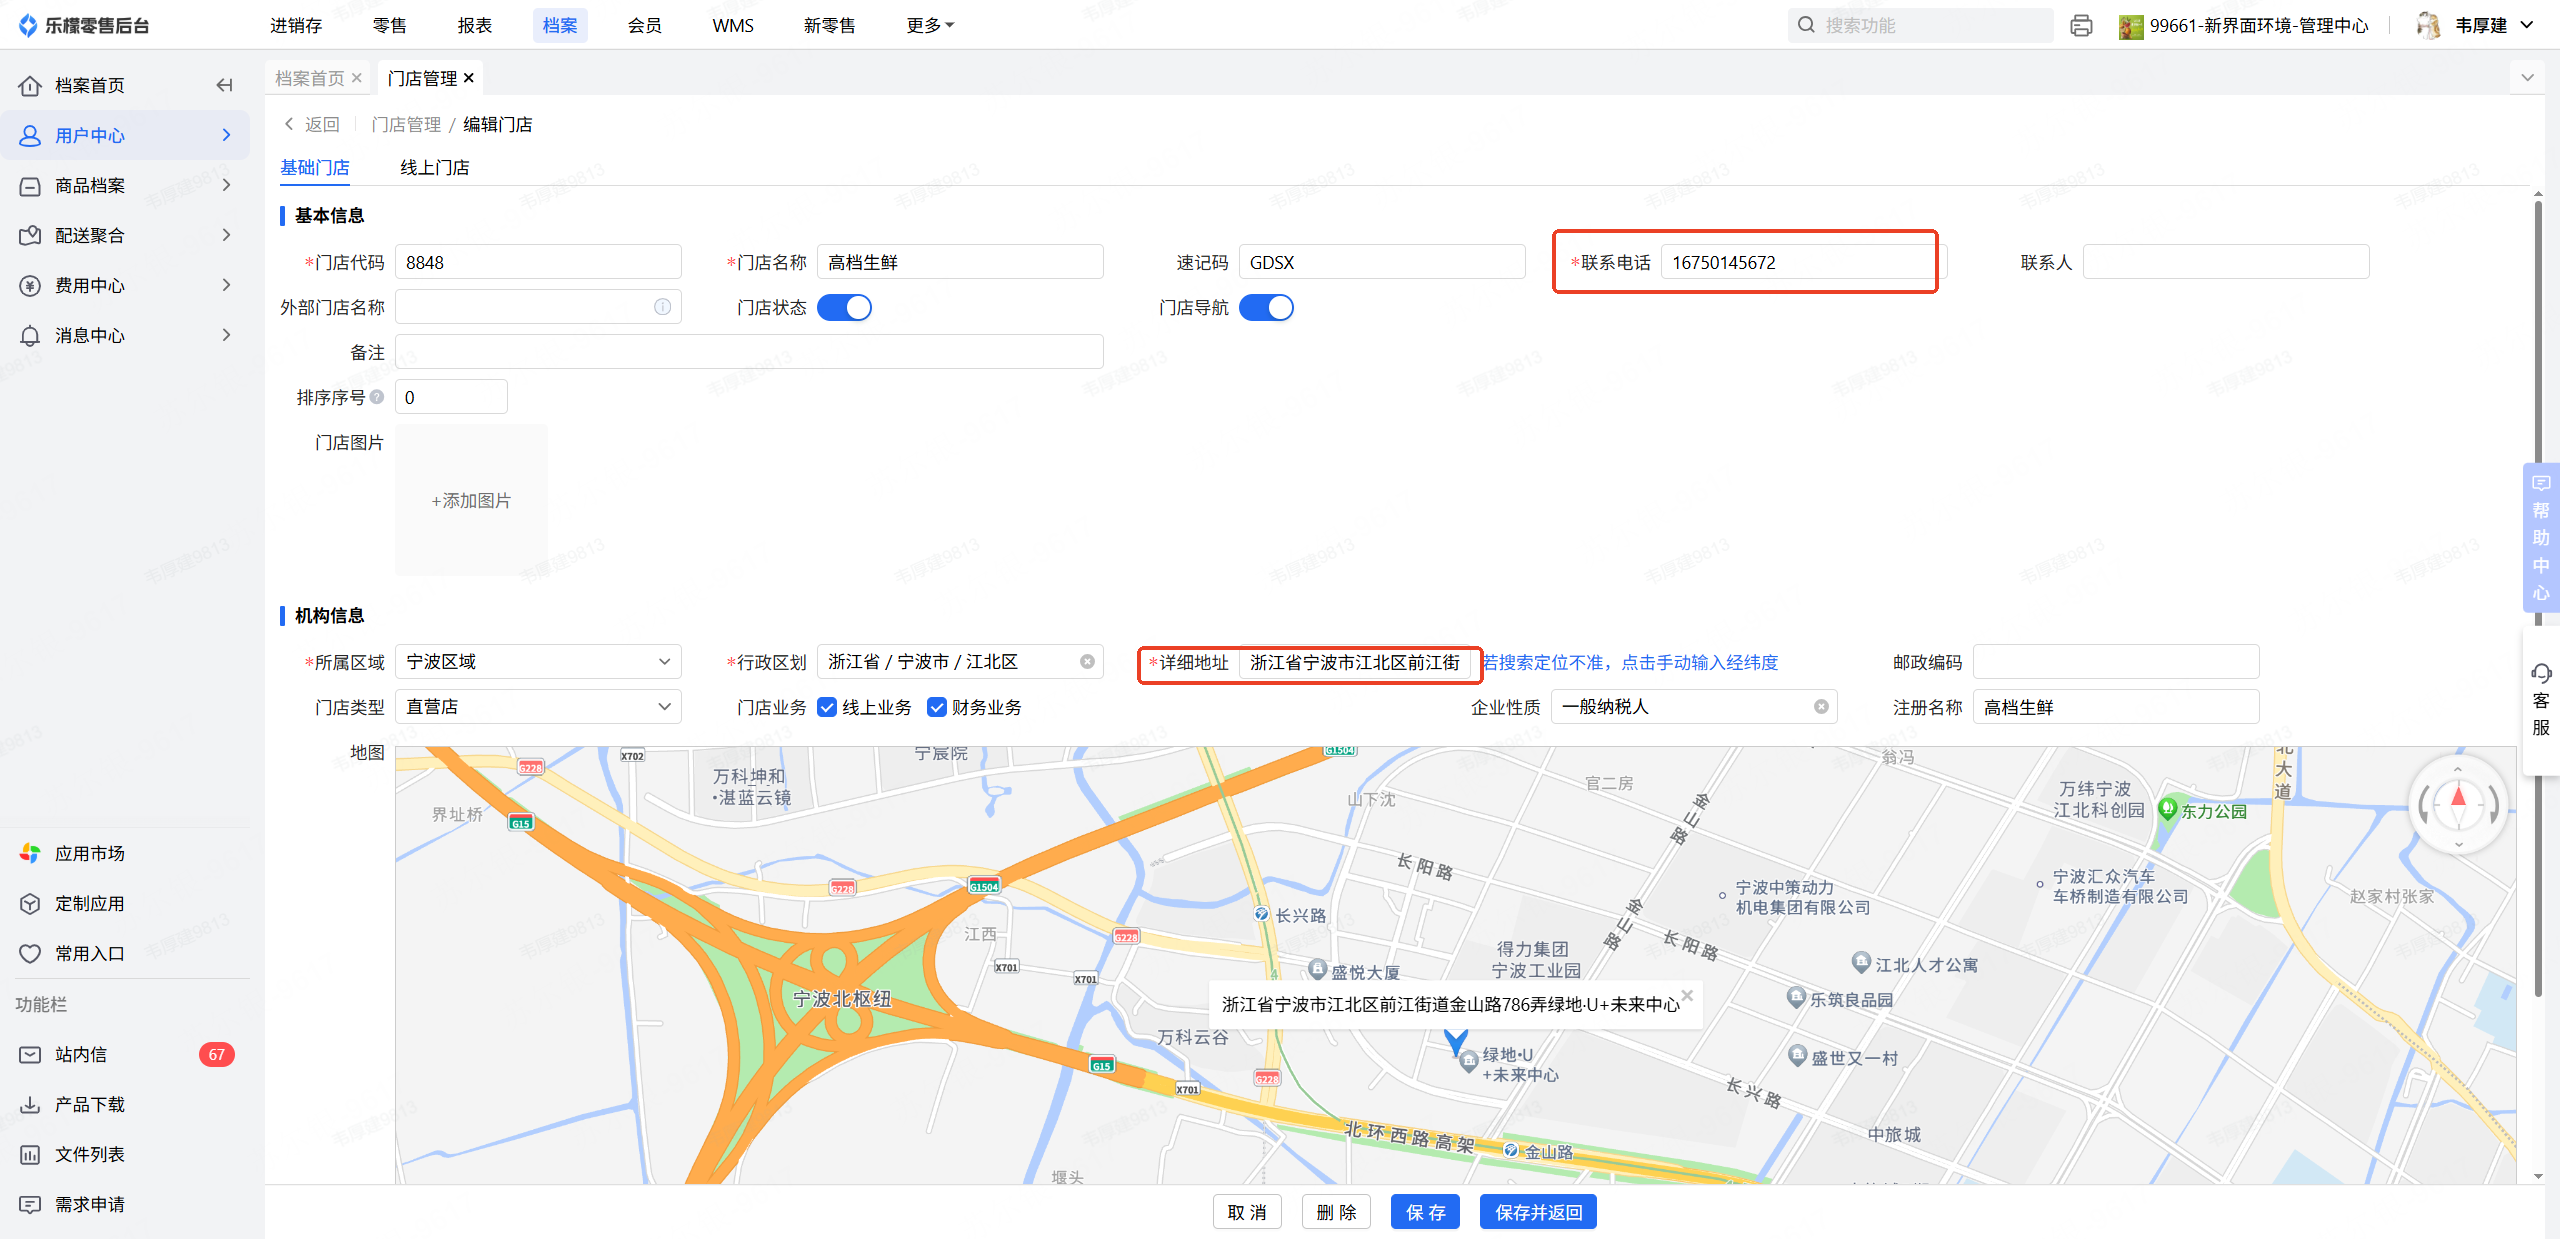
Task: Uncheck the 财务业务 checkbox
Action: click(x=937, y=707)
